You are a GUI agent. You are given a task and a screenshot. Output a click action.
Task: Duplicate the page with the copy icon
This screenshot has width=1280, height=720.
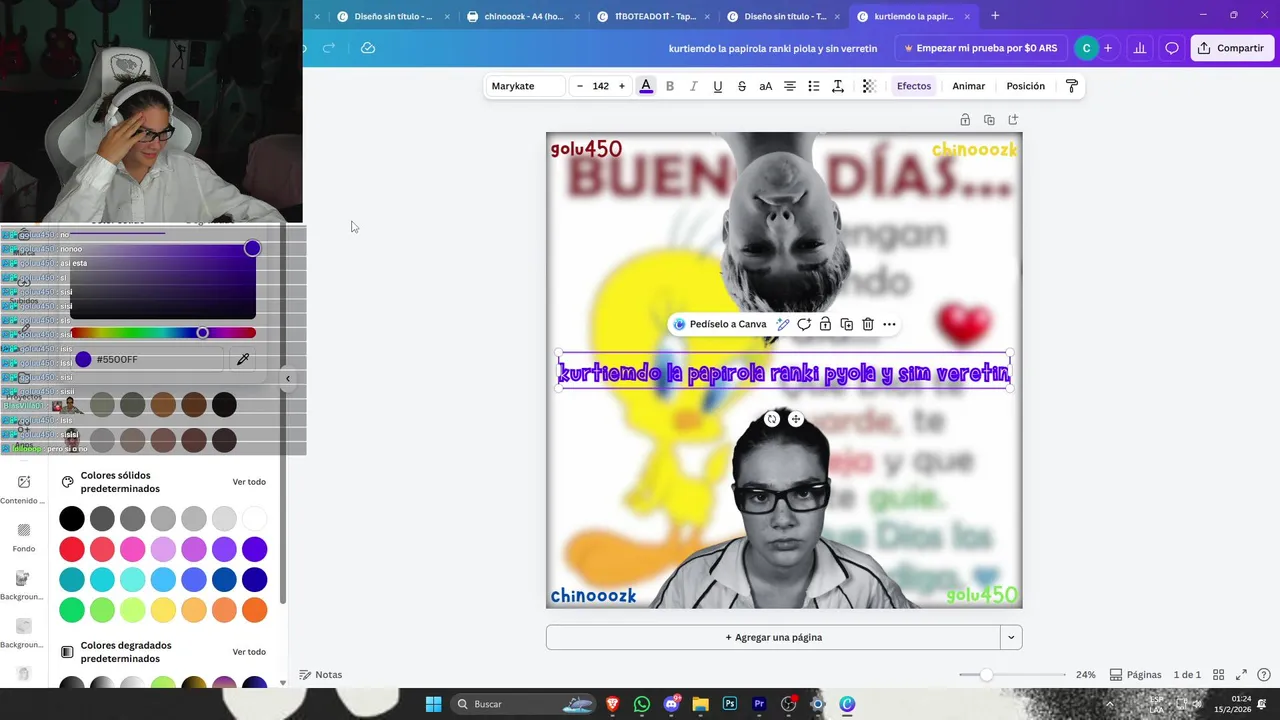(x=989, y=120)
